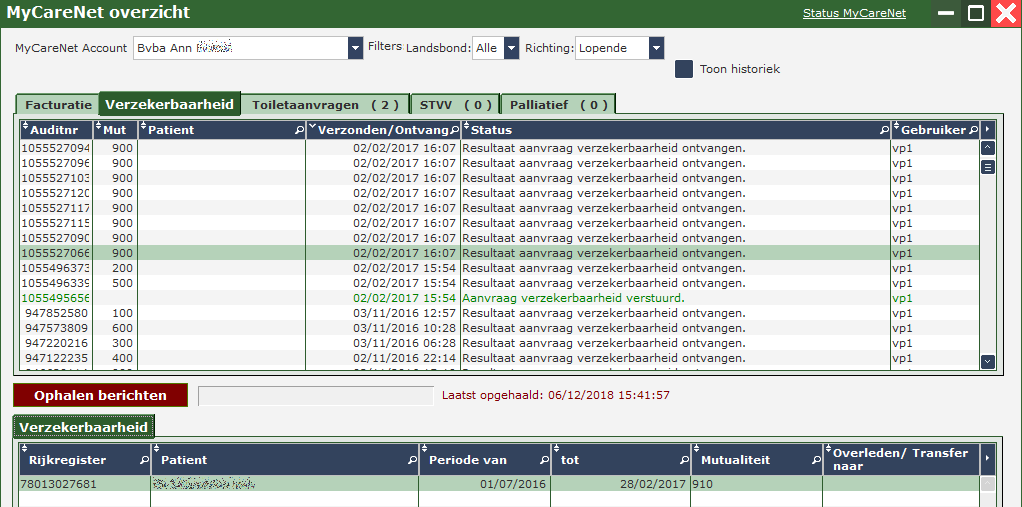Switch to the Facturatie tab
The image size is (1022, 507).
58,104
